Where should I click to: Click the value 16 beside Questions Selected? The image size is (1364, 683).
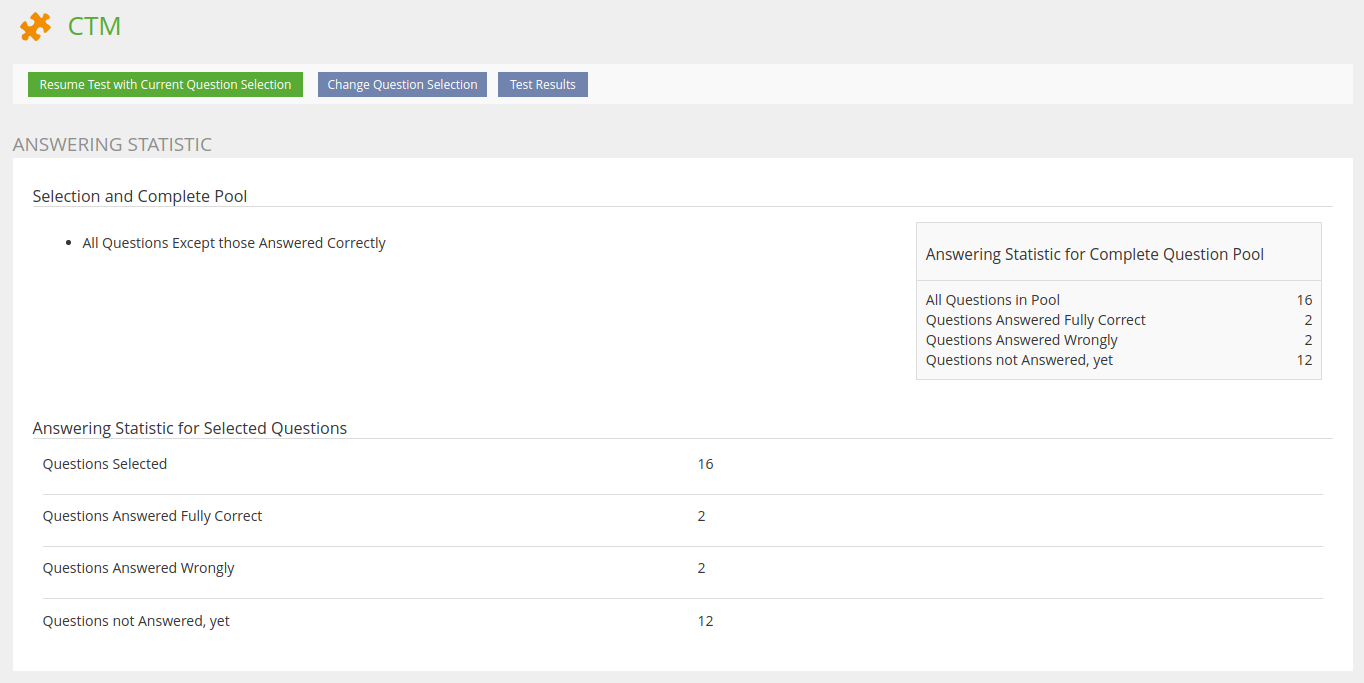coord(705,464)
